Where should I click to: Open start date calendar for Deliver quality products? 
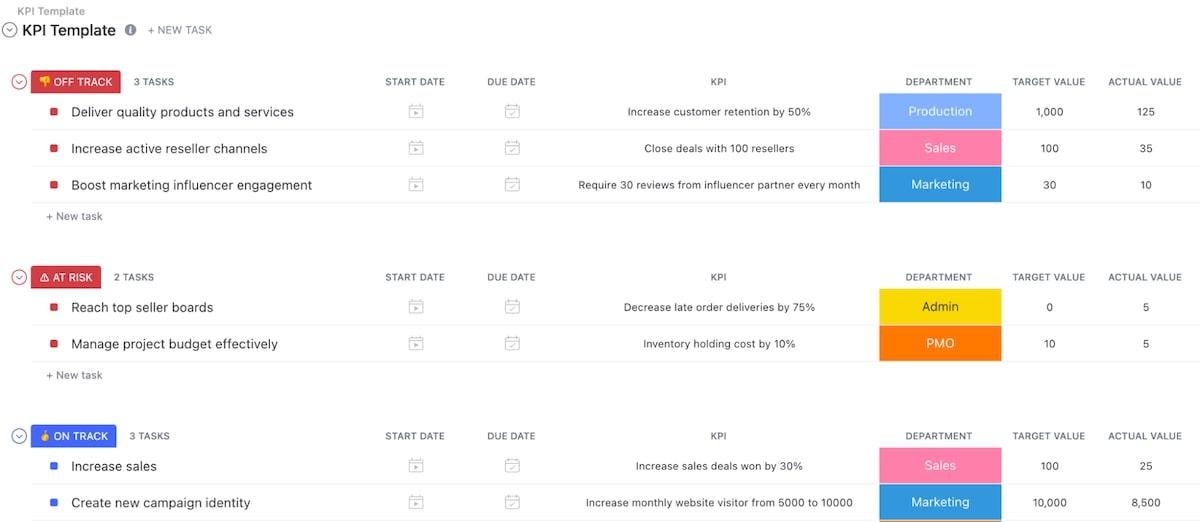point(416,112)
